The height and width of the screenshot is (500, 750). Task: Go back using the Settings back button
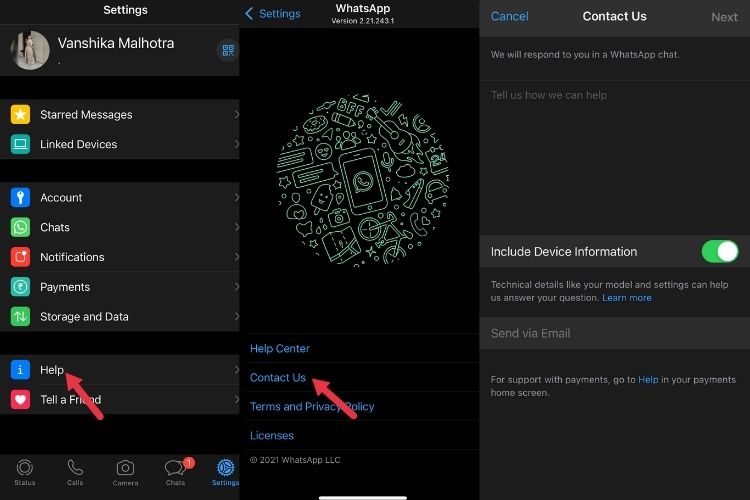273,13
